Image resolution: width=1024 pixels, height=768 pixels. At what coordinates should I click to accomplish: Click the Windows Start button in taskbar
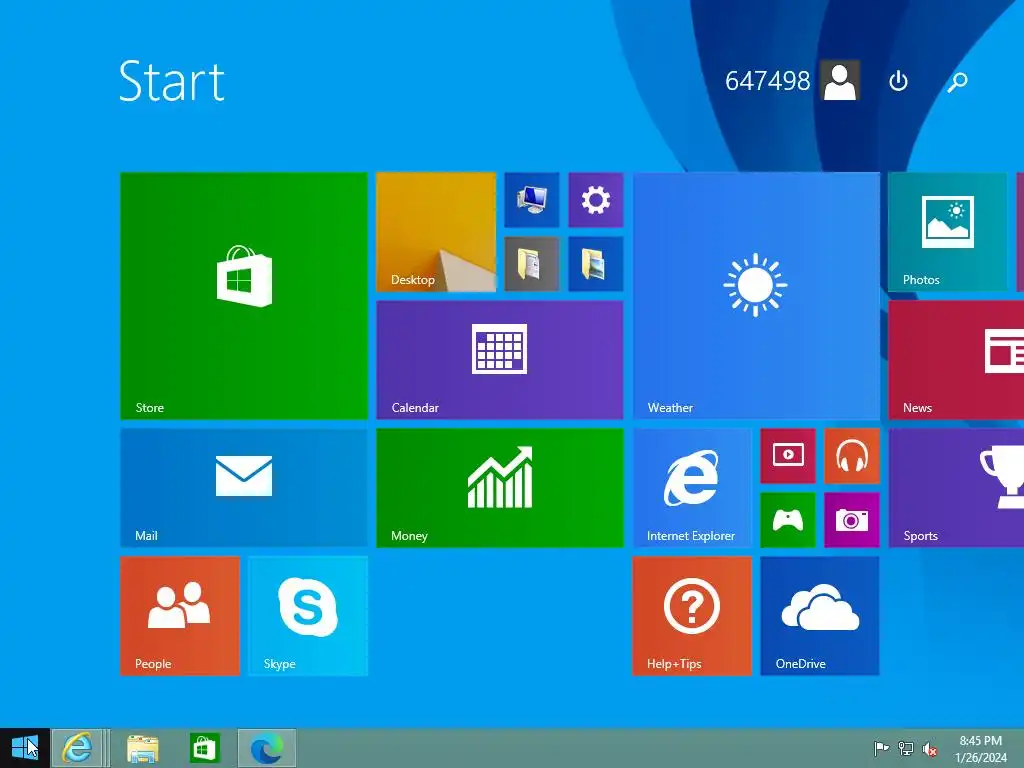(x=25, y=748)
